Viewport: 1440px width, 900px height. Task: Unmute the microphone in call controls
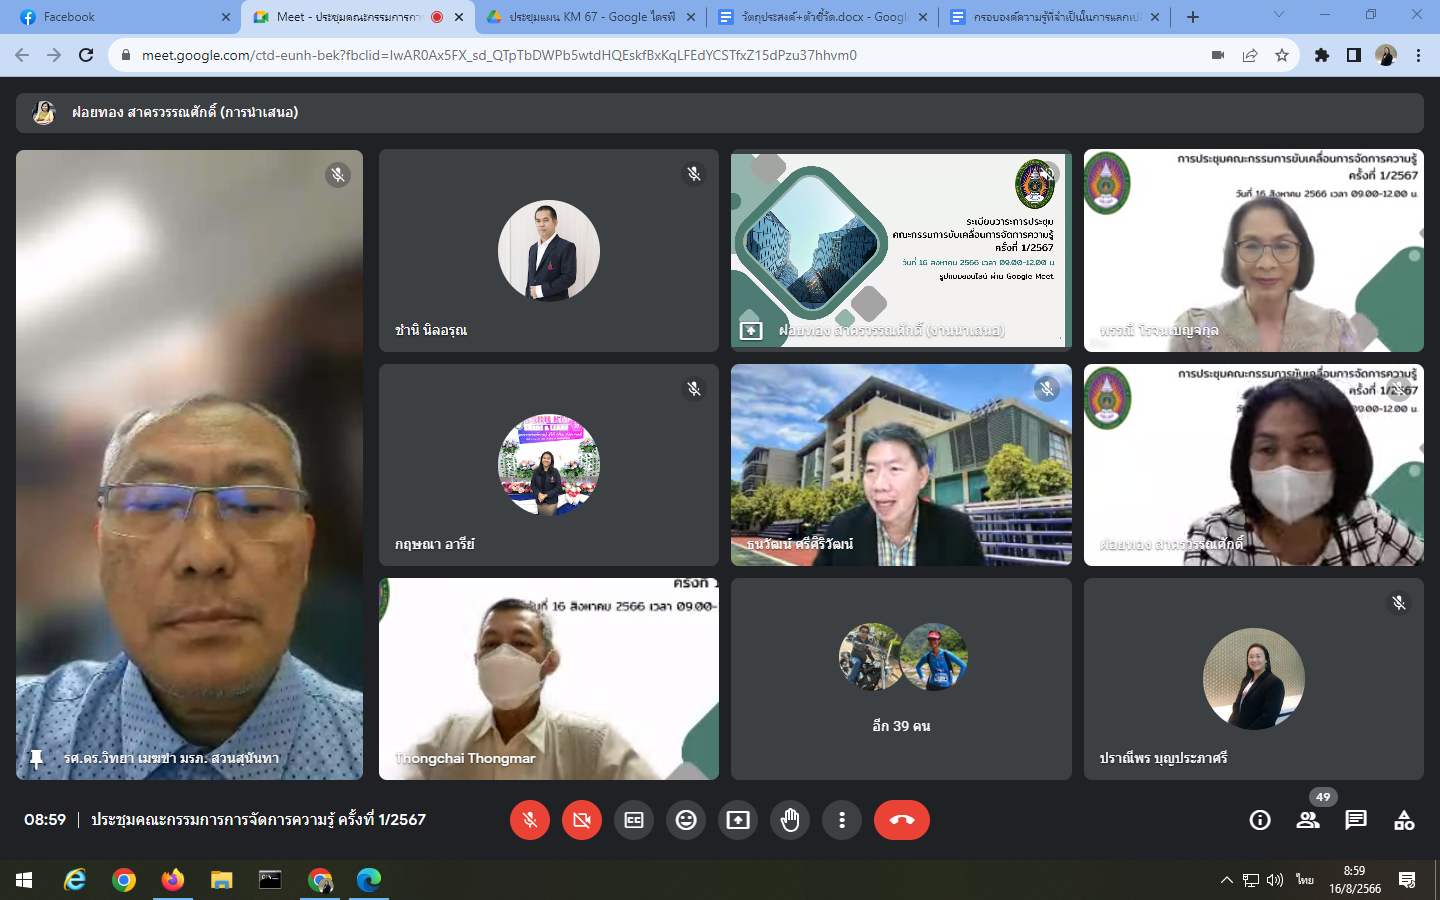[530, 820]
